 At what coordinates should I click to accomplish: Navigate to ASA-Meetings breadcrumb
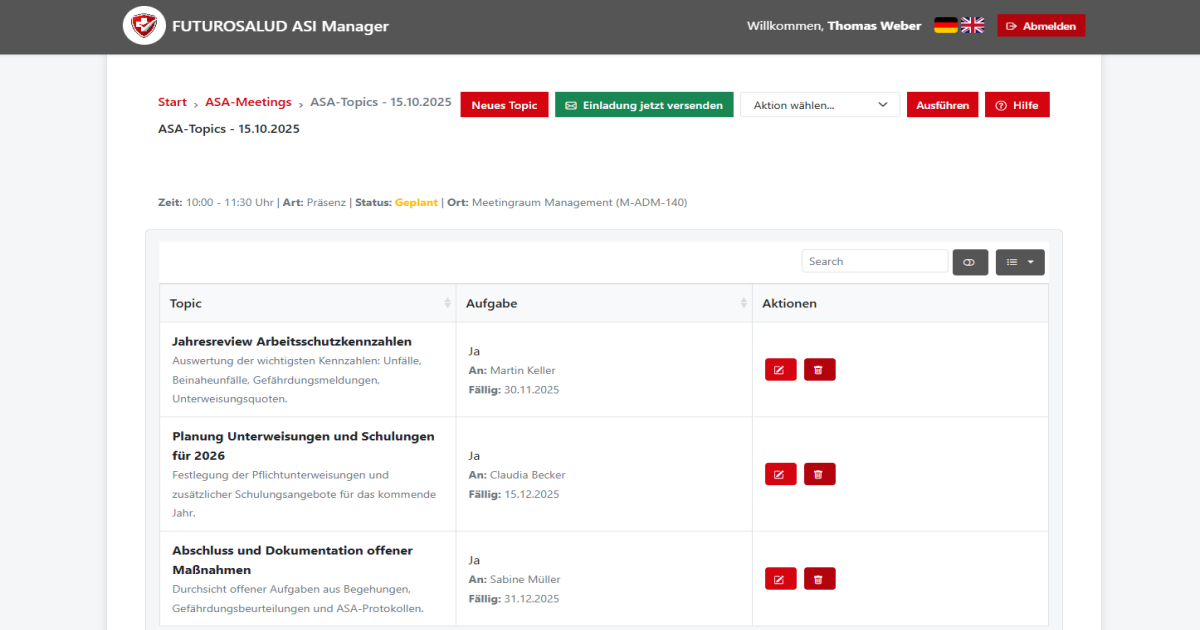[248, 101]
